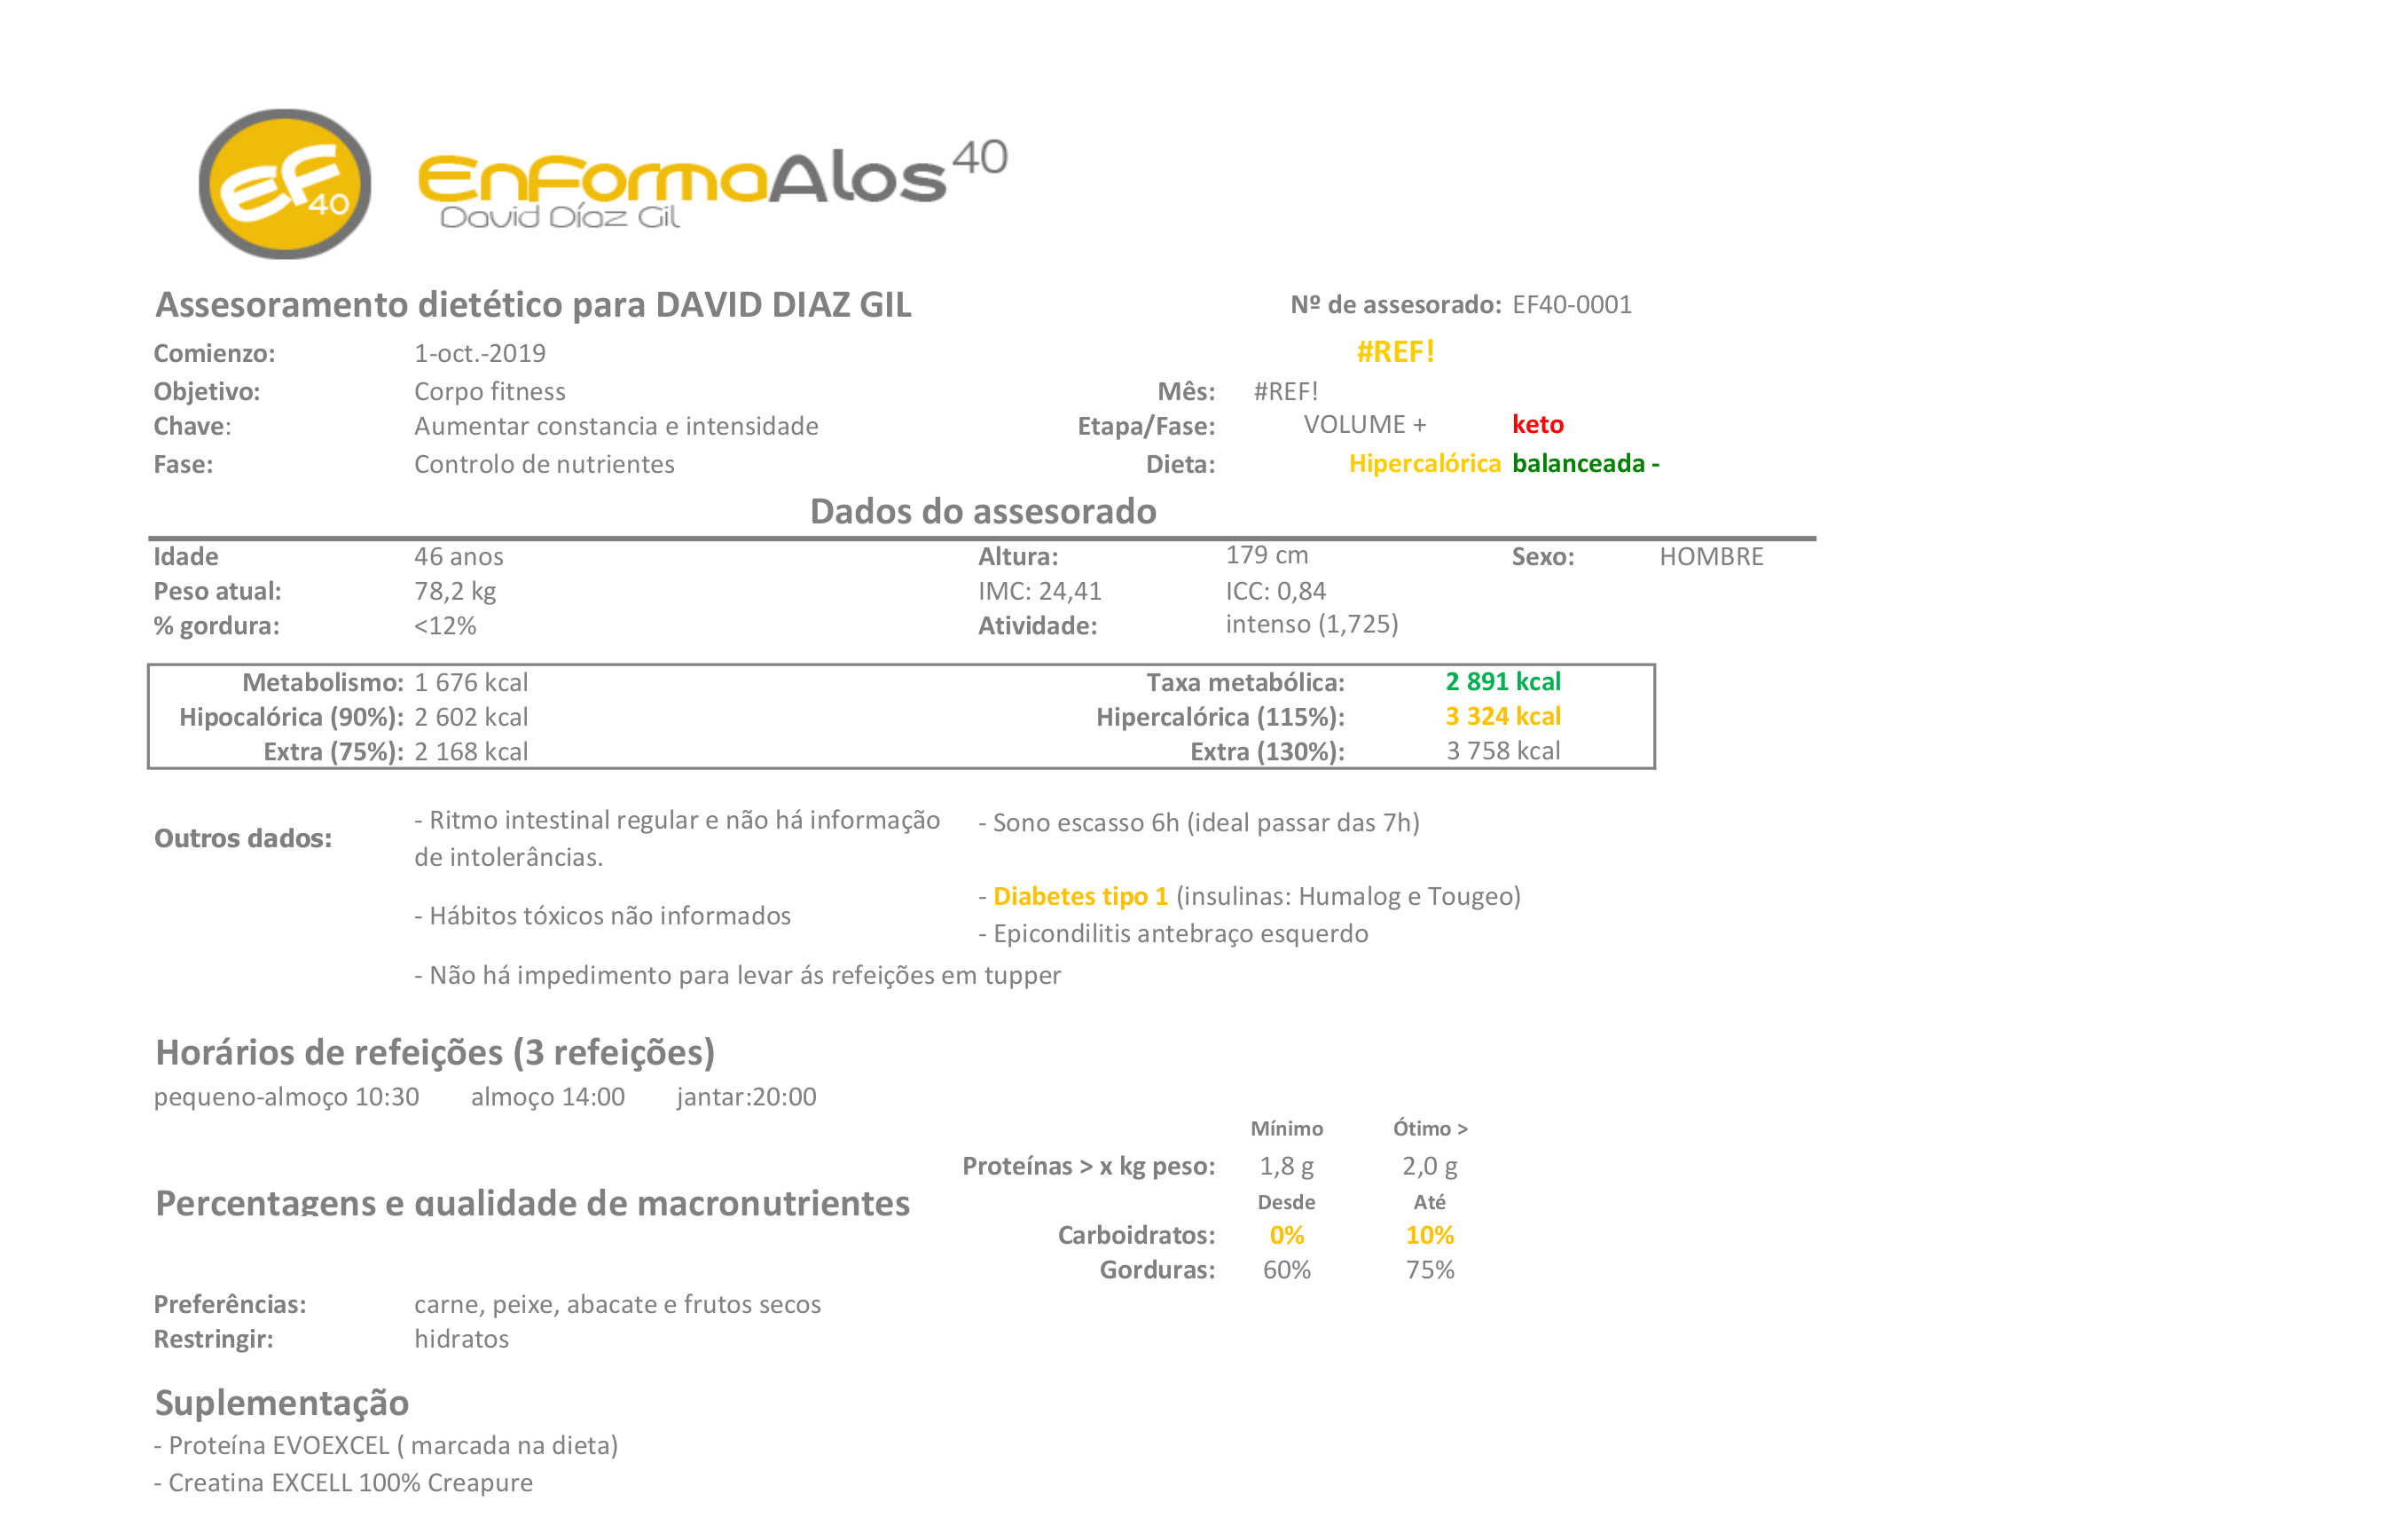
Task: Select 'pequeno-almoço 10:30'
Action: pyautogui.click(x=286, y=1097)
